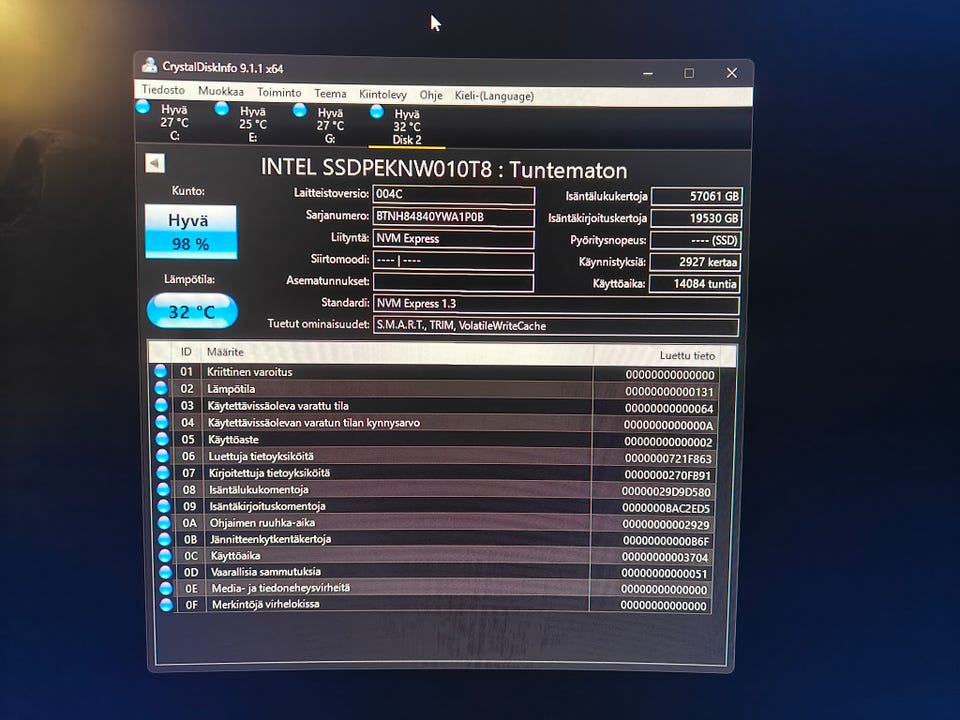Maximize the CrystalDiskInfo window
This screenshot has width=960, height=720.
[x=689, y=73]
